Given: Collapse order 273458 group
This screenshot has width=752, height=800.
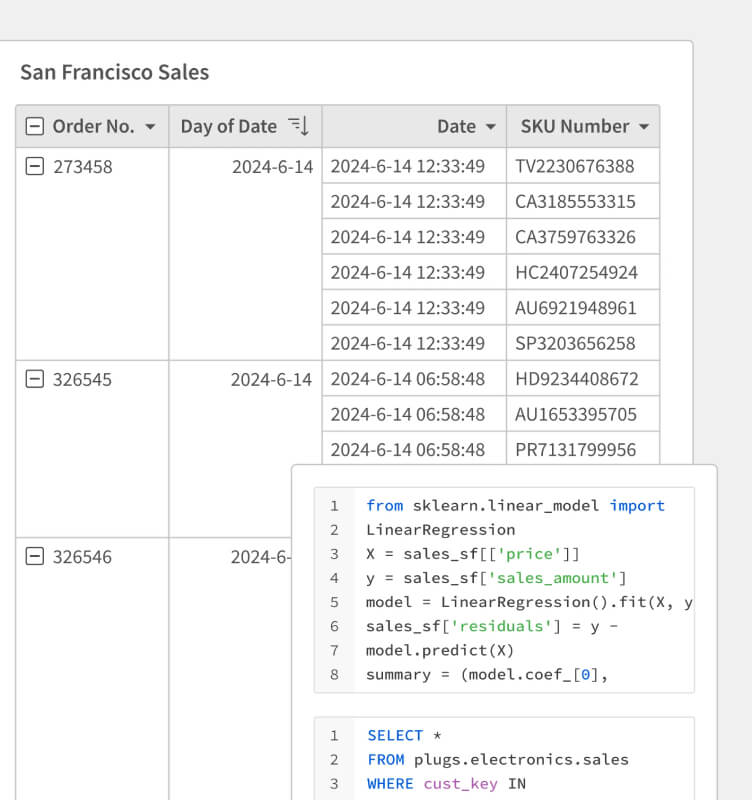Looking at the screenshot, I should point(35,166).
